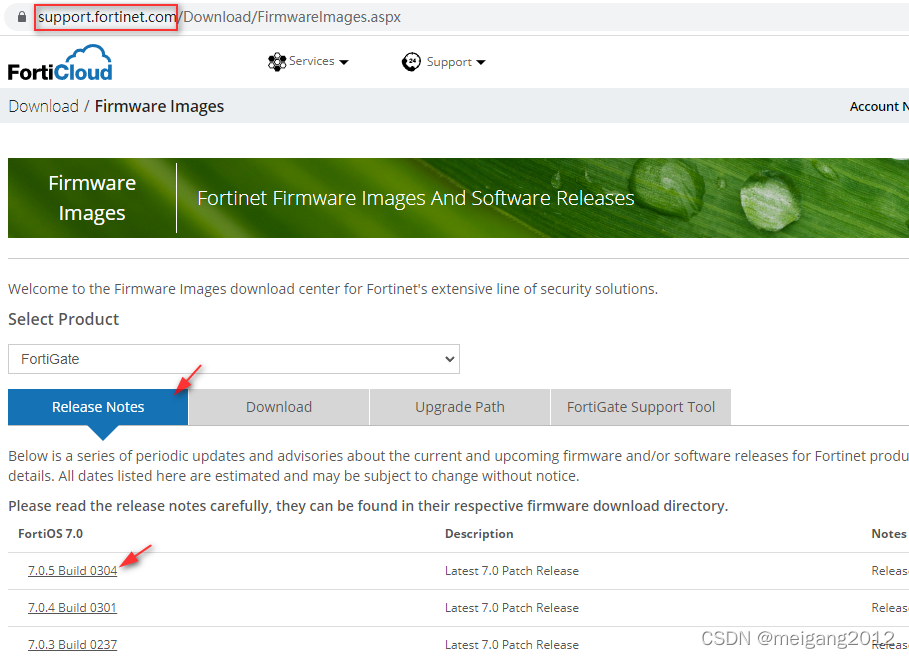Click the FortiCloud logo
The width and height of the screenshot is (909, 658).
pos(60,63)
